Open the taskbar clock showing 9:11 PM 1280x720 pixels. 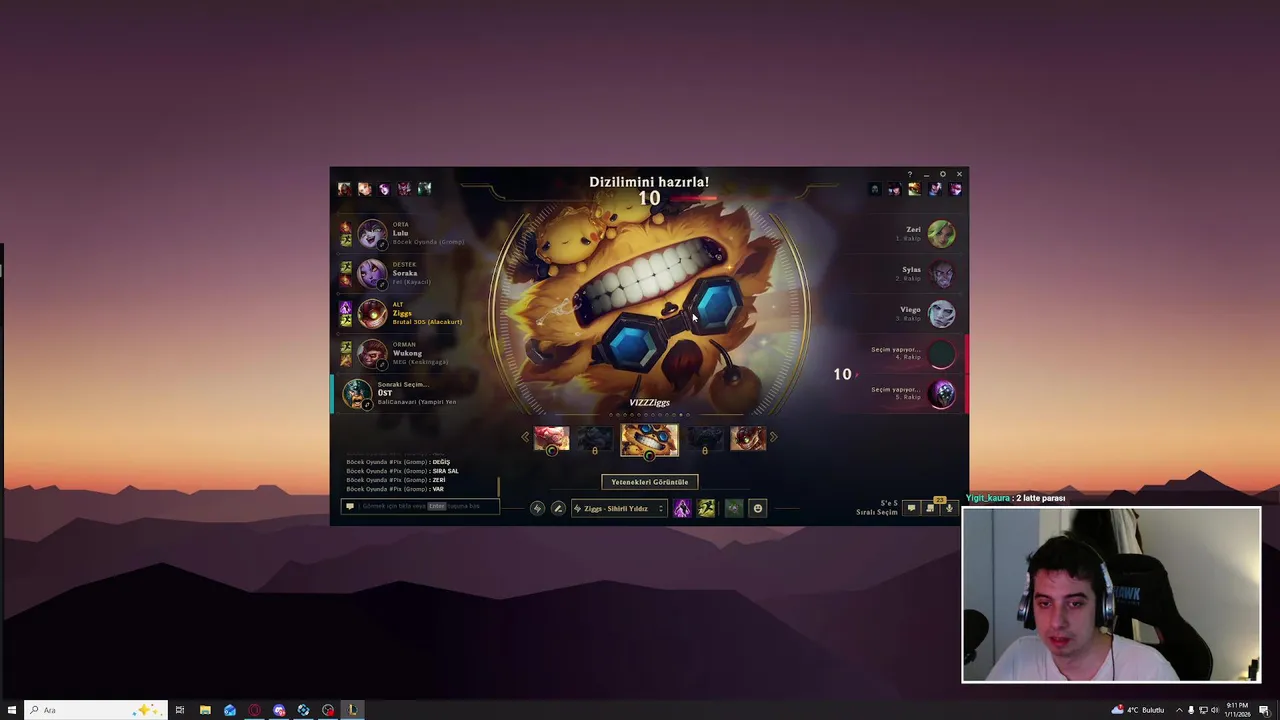click(1237, 710)
